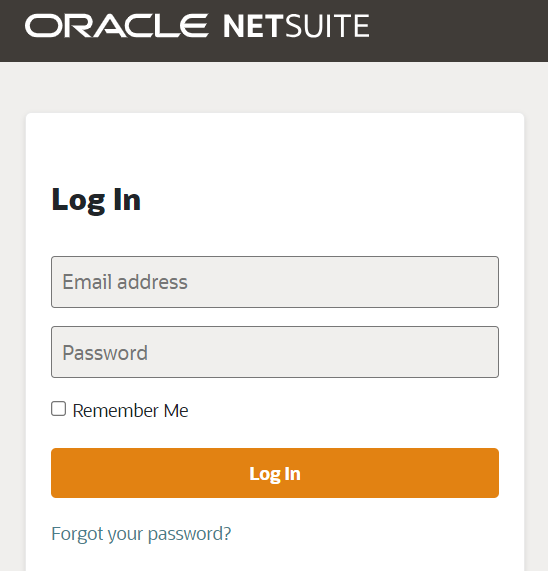Click the ORACLE wordmark
548x571 pixels.
117,26
